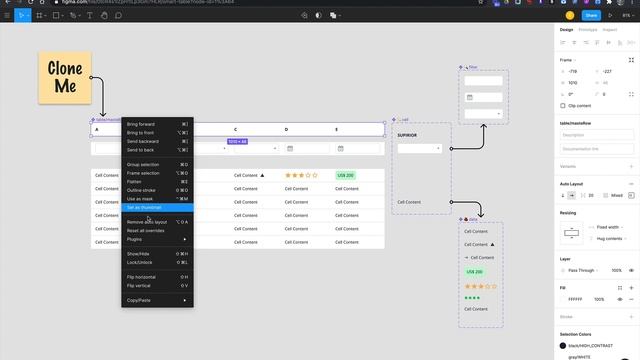Click the US$ 200 badge in table
Viewport: 640px width, 360px height.
pos(346,175)
